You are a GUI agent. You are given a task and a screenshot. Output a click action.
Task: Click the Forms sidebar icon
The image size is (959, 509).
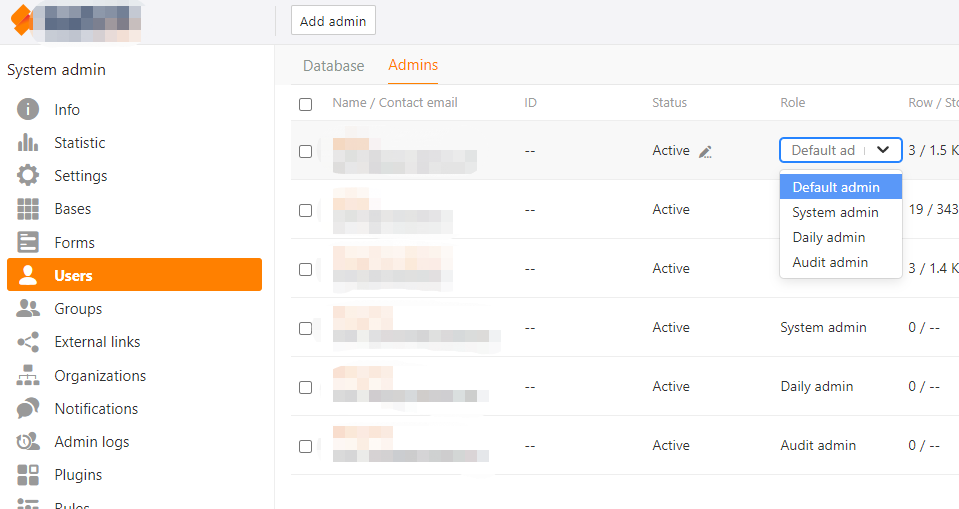pos(28,242)
